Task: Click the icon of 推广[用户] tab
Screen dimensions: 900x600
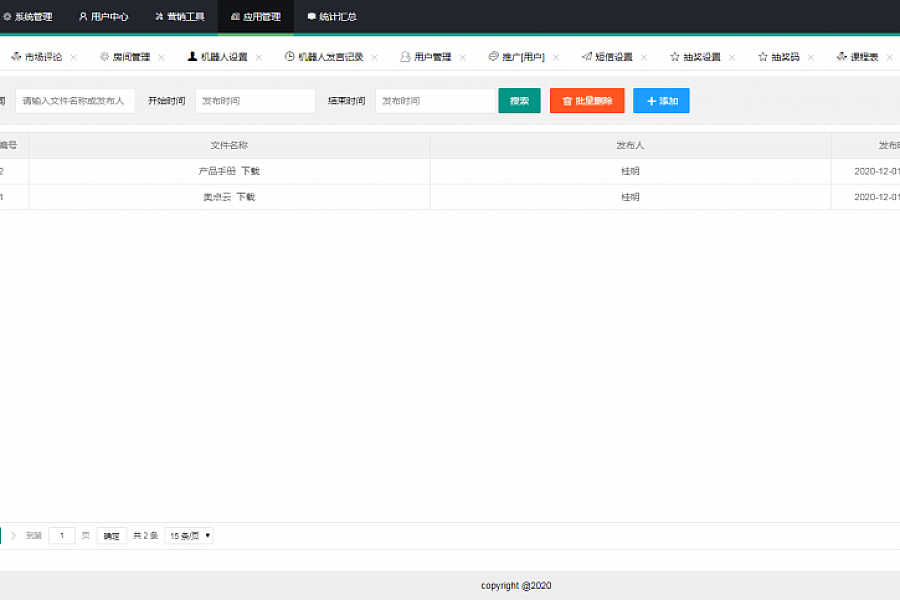Action: pyautogui.click(x=493, y=56)
